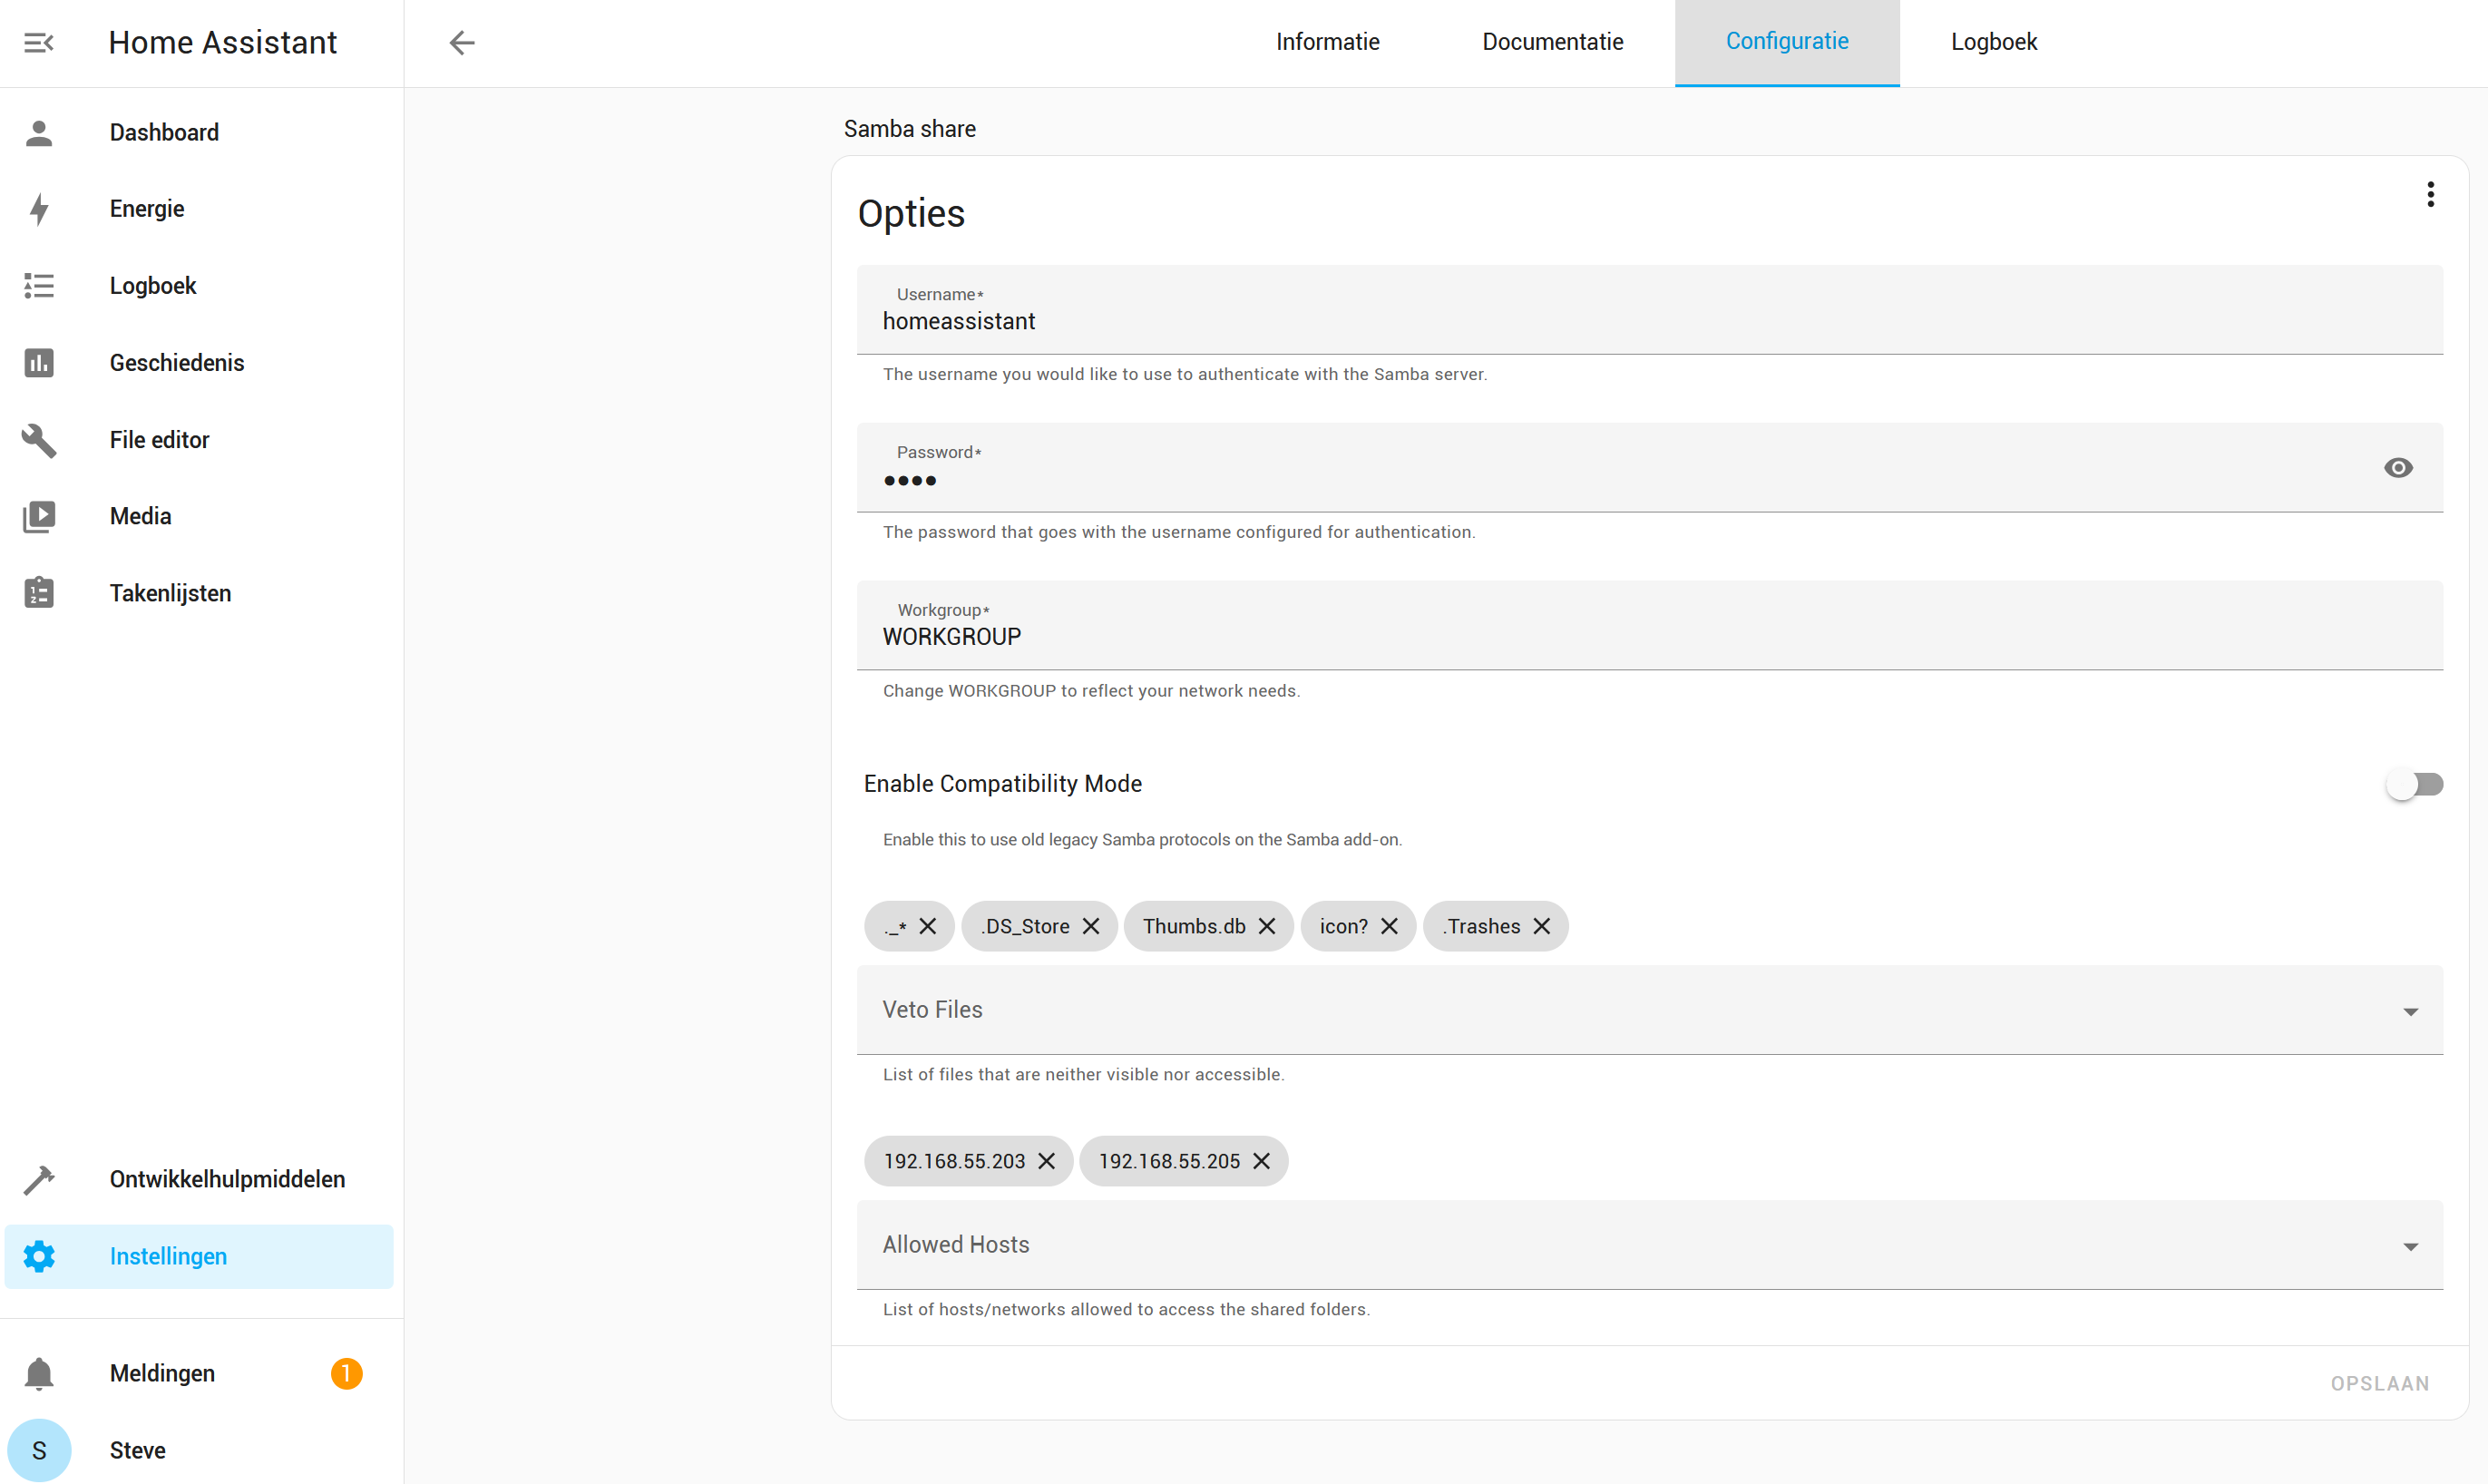Remove the ._* veto file chip
Image resolution: width=2488 pixels, height=1484 pixels.
click(x=928, y=926)
